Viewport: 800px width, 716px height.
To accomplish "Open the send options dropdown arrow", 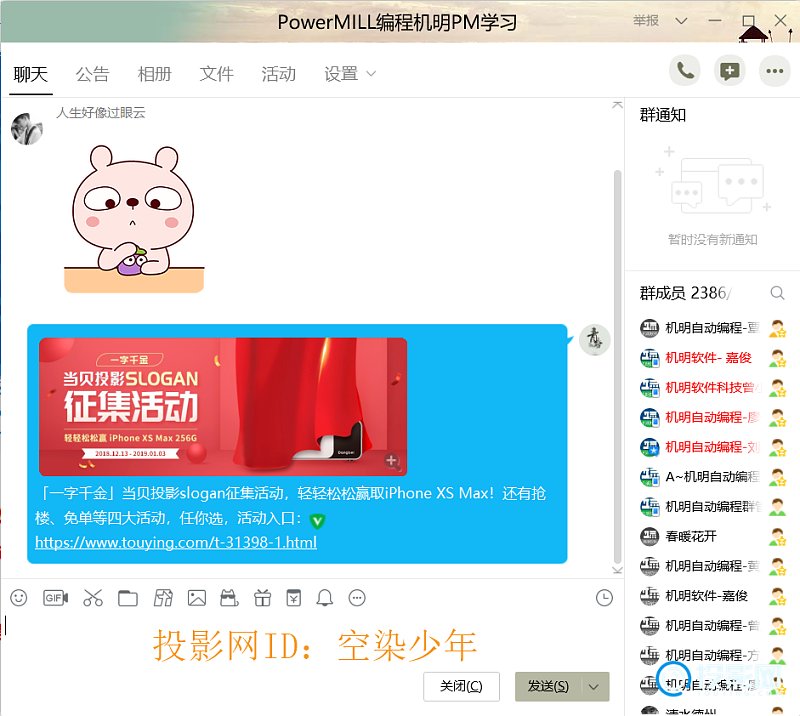I will [593, 686].
